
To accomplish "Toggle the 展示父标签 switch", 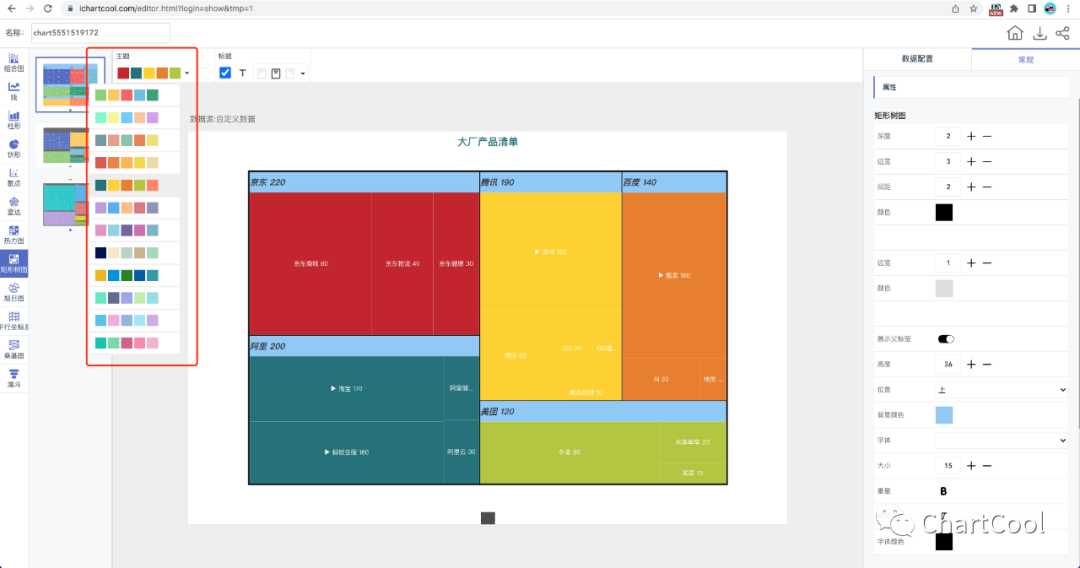I will (946, 339).
